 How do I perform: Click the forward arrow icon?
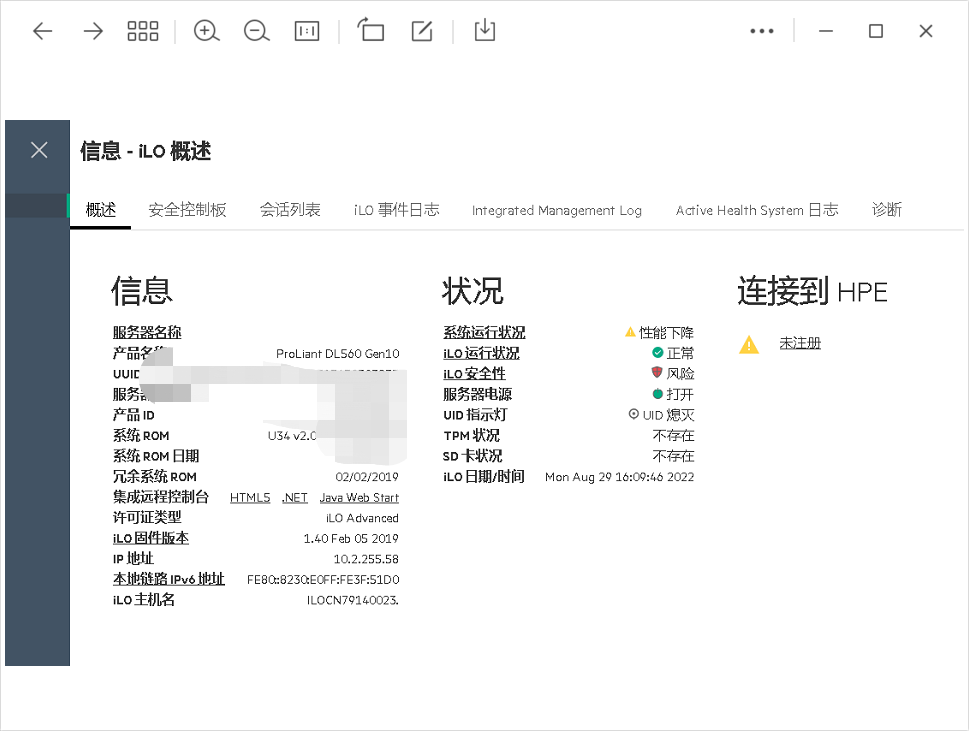tap(93, 31)
